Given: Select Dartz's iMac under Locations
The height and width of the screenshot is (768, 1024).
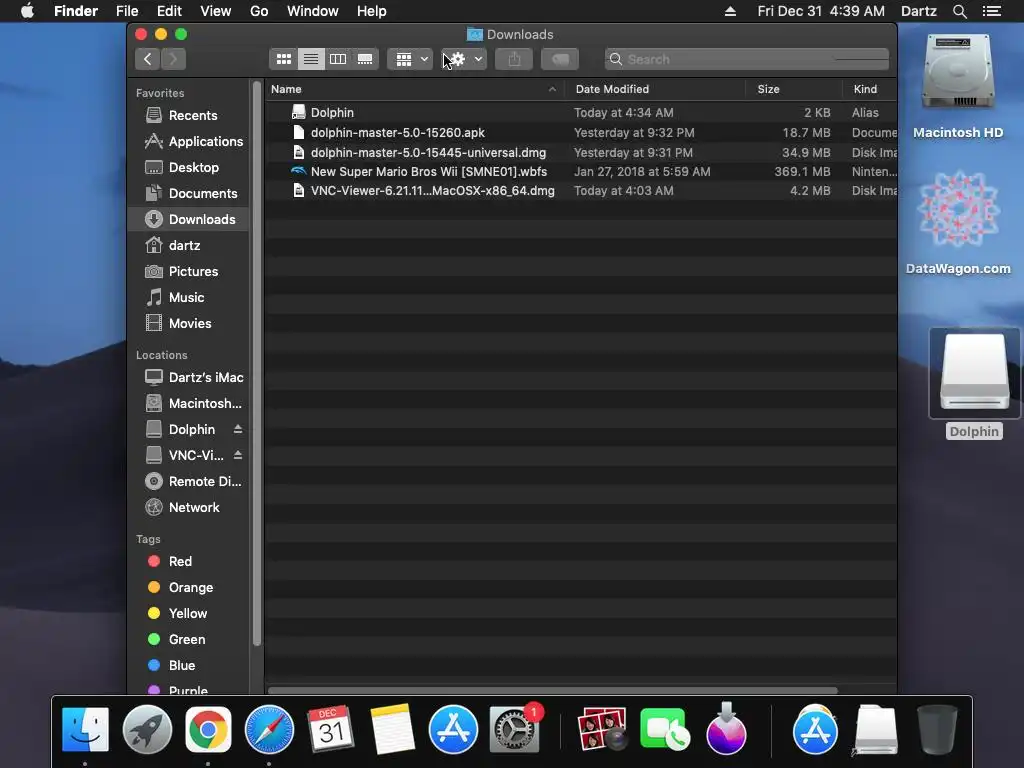Looking at the screenshot, I should tap(188, 377).
